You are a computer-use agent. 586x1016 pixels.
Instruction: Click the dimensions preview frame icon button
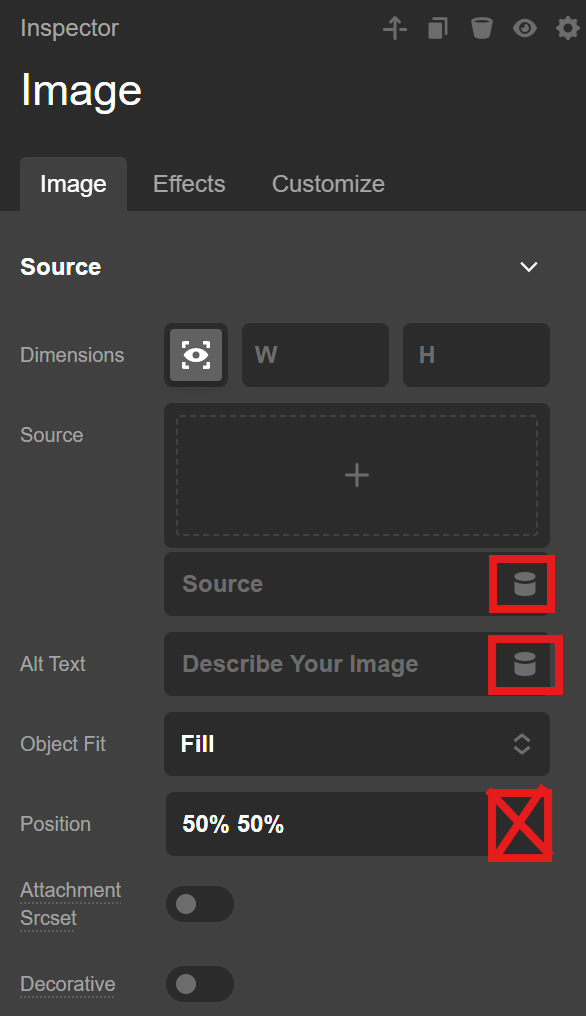click(196, 355)
